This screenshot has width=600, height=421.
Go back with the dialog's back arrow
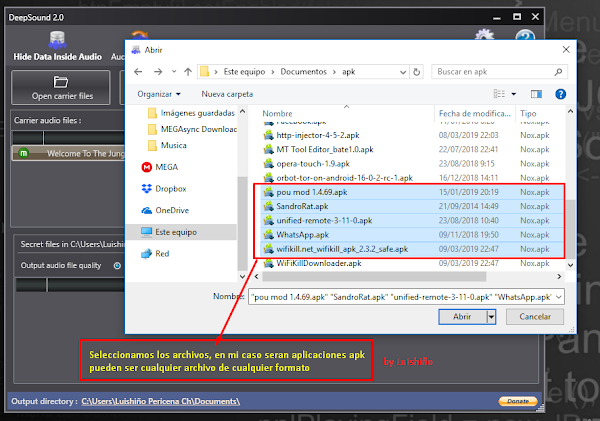click(x=138, y=72)
